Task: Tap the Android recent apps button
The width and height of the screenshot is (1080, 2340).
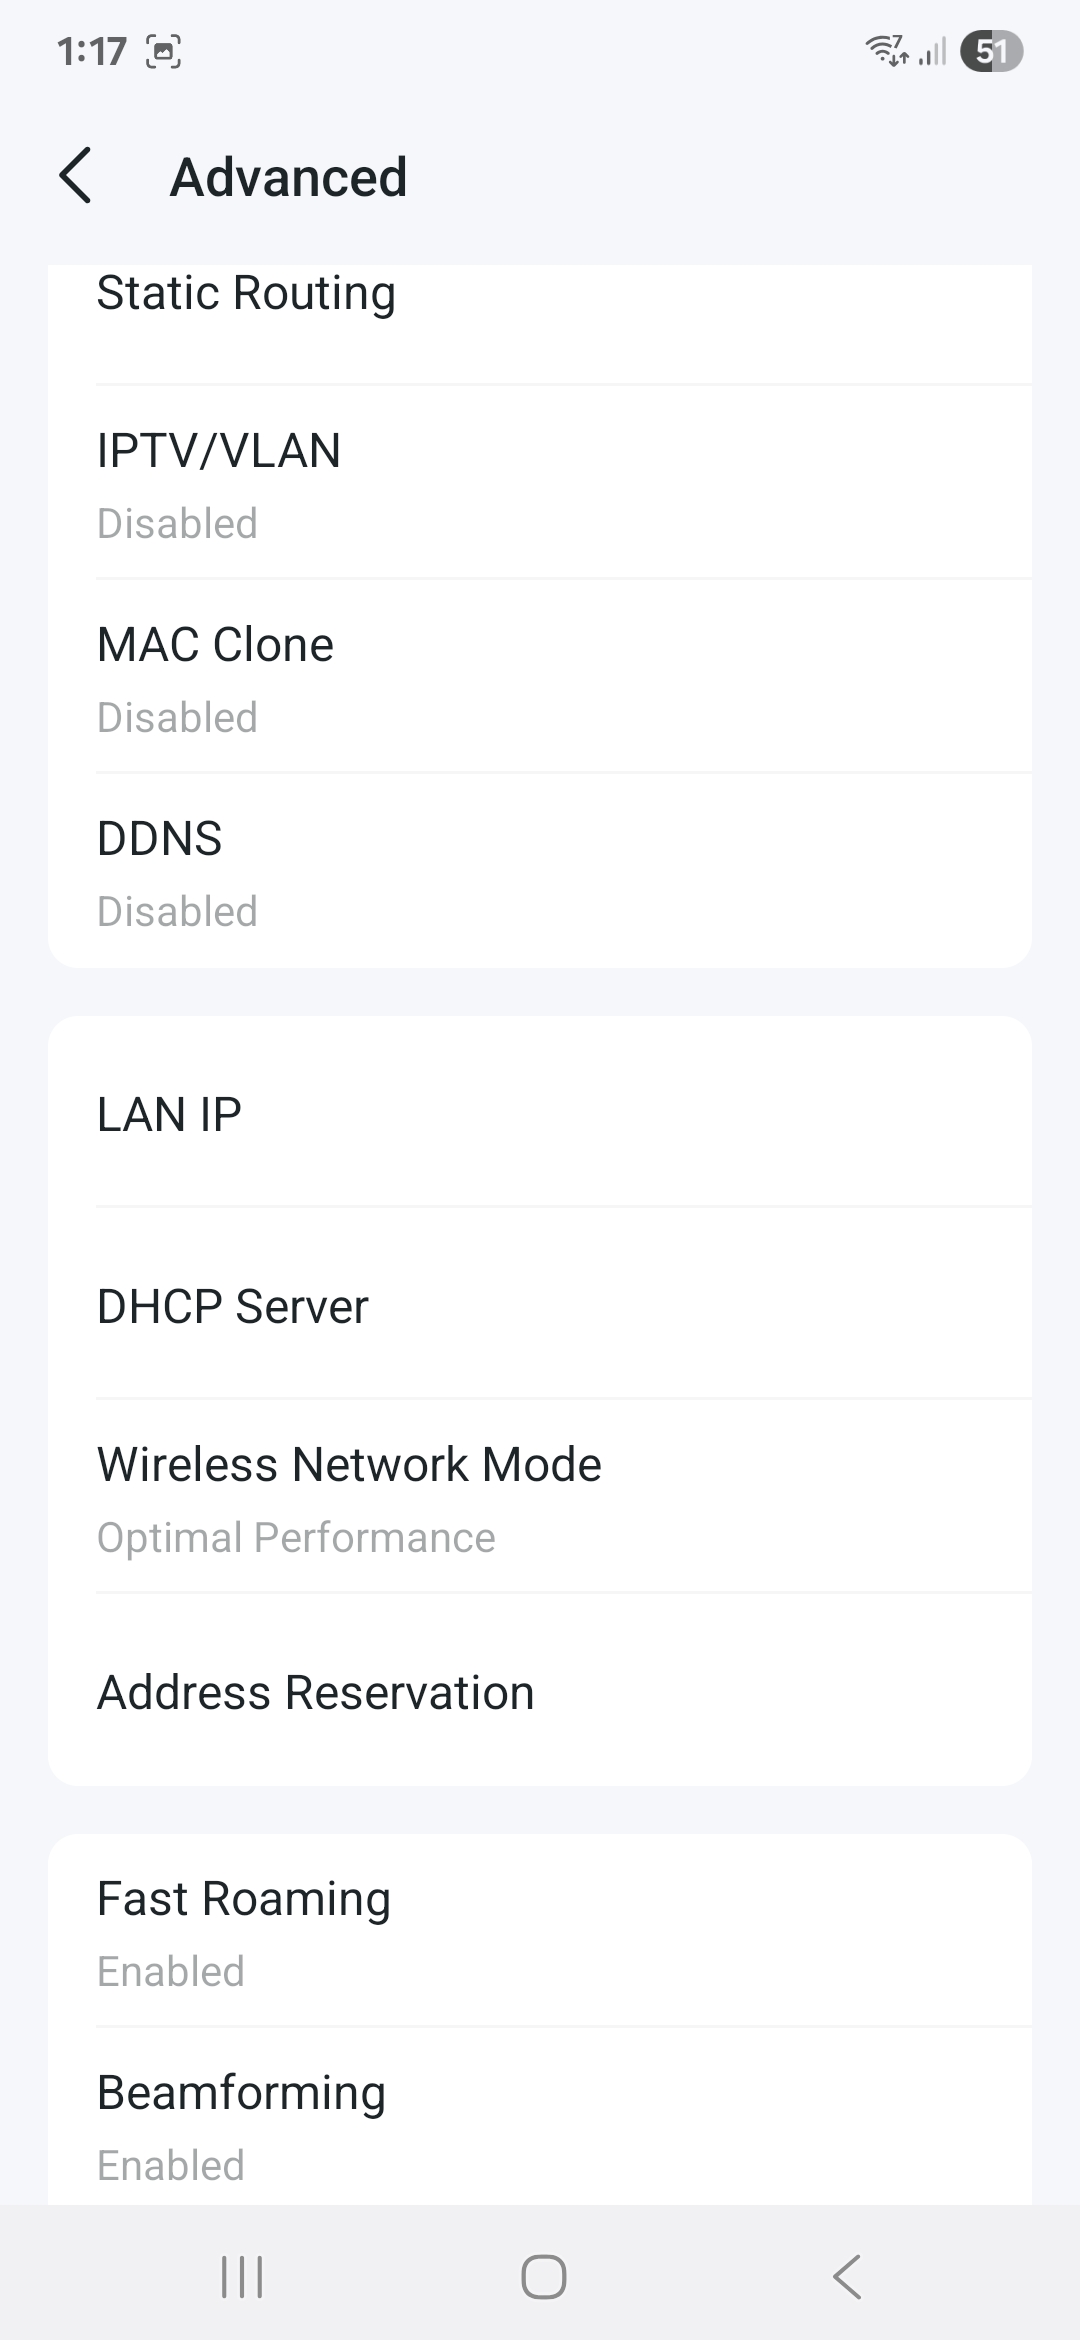Action: [242, 2277]
